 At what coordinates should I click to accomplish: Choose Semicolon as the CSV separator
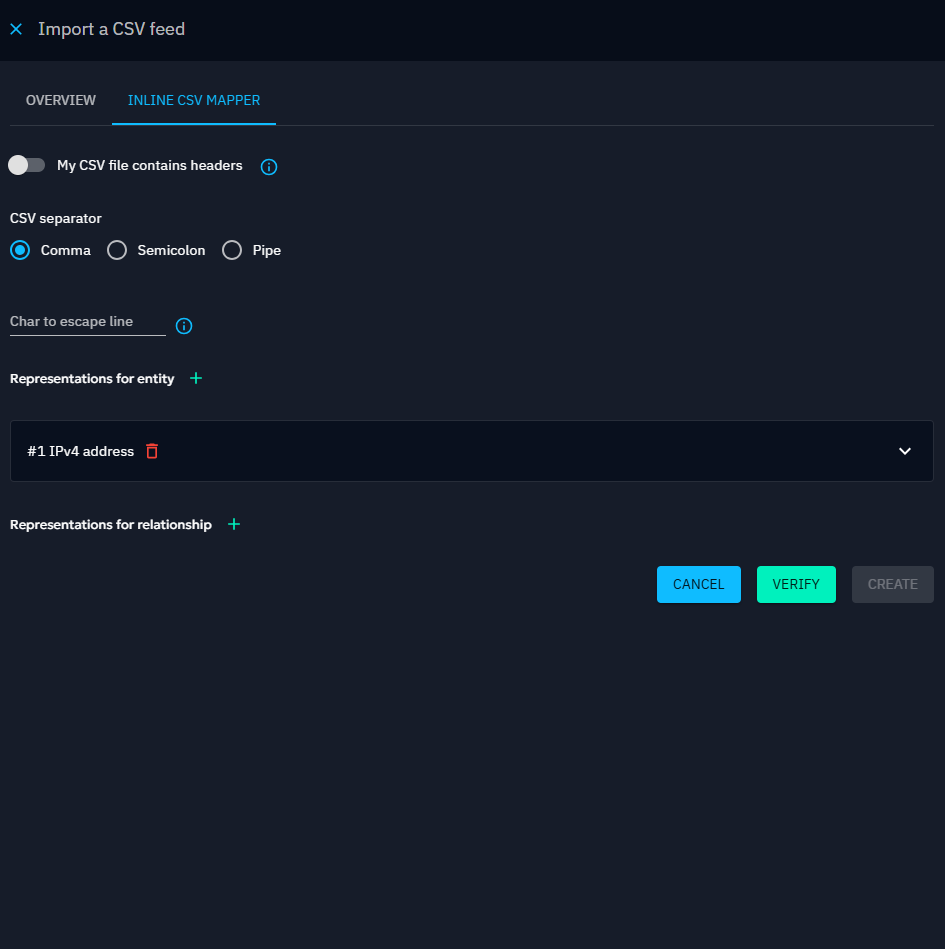117,251
